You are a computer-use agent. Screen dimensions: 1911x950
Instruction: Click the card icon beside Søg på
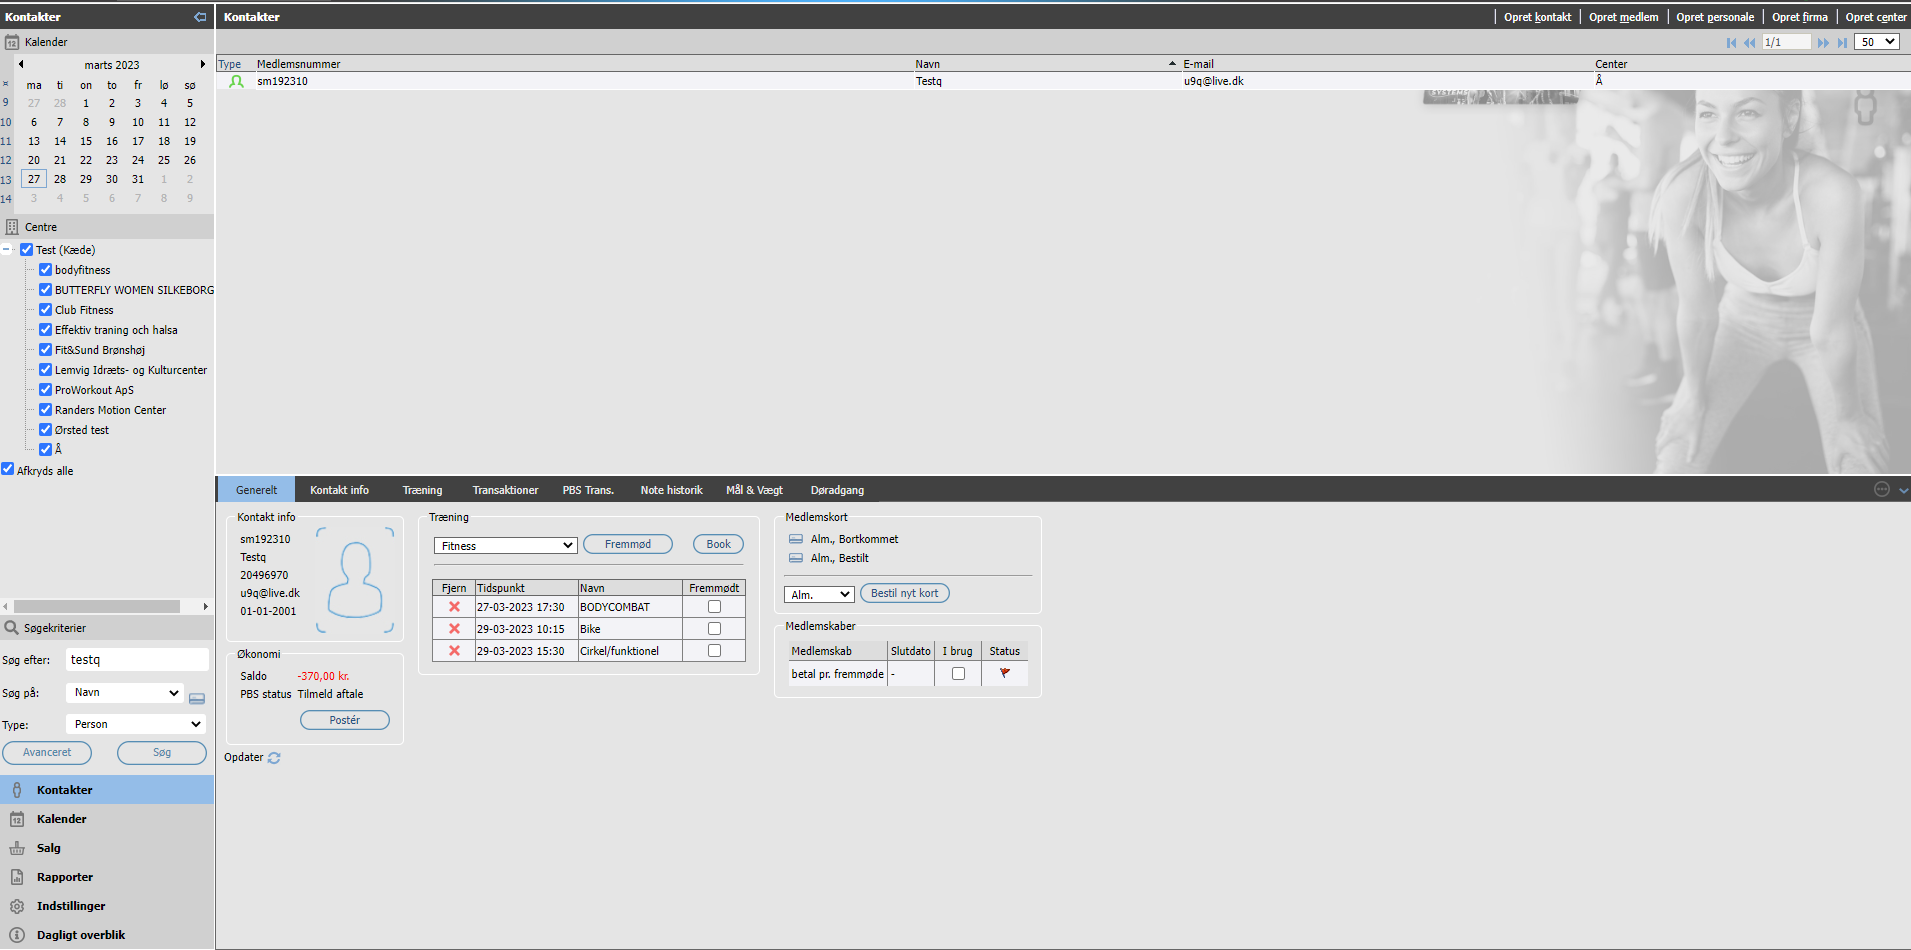[197, 698]
